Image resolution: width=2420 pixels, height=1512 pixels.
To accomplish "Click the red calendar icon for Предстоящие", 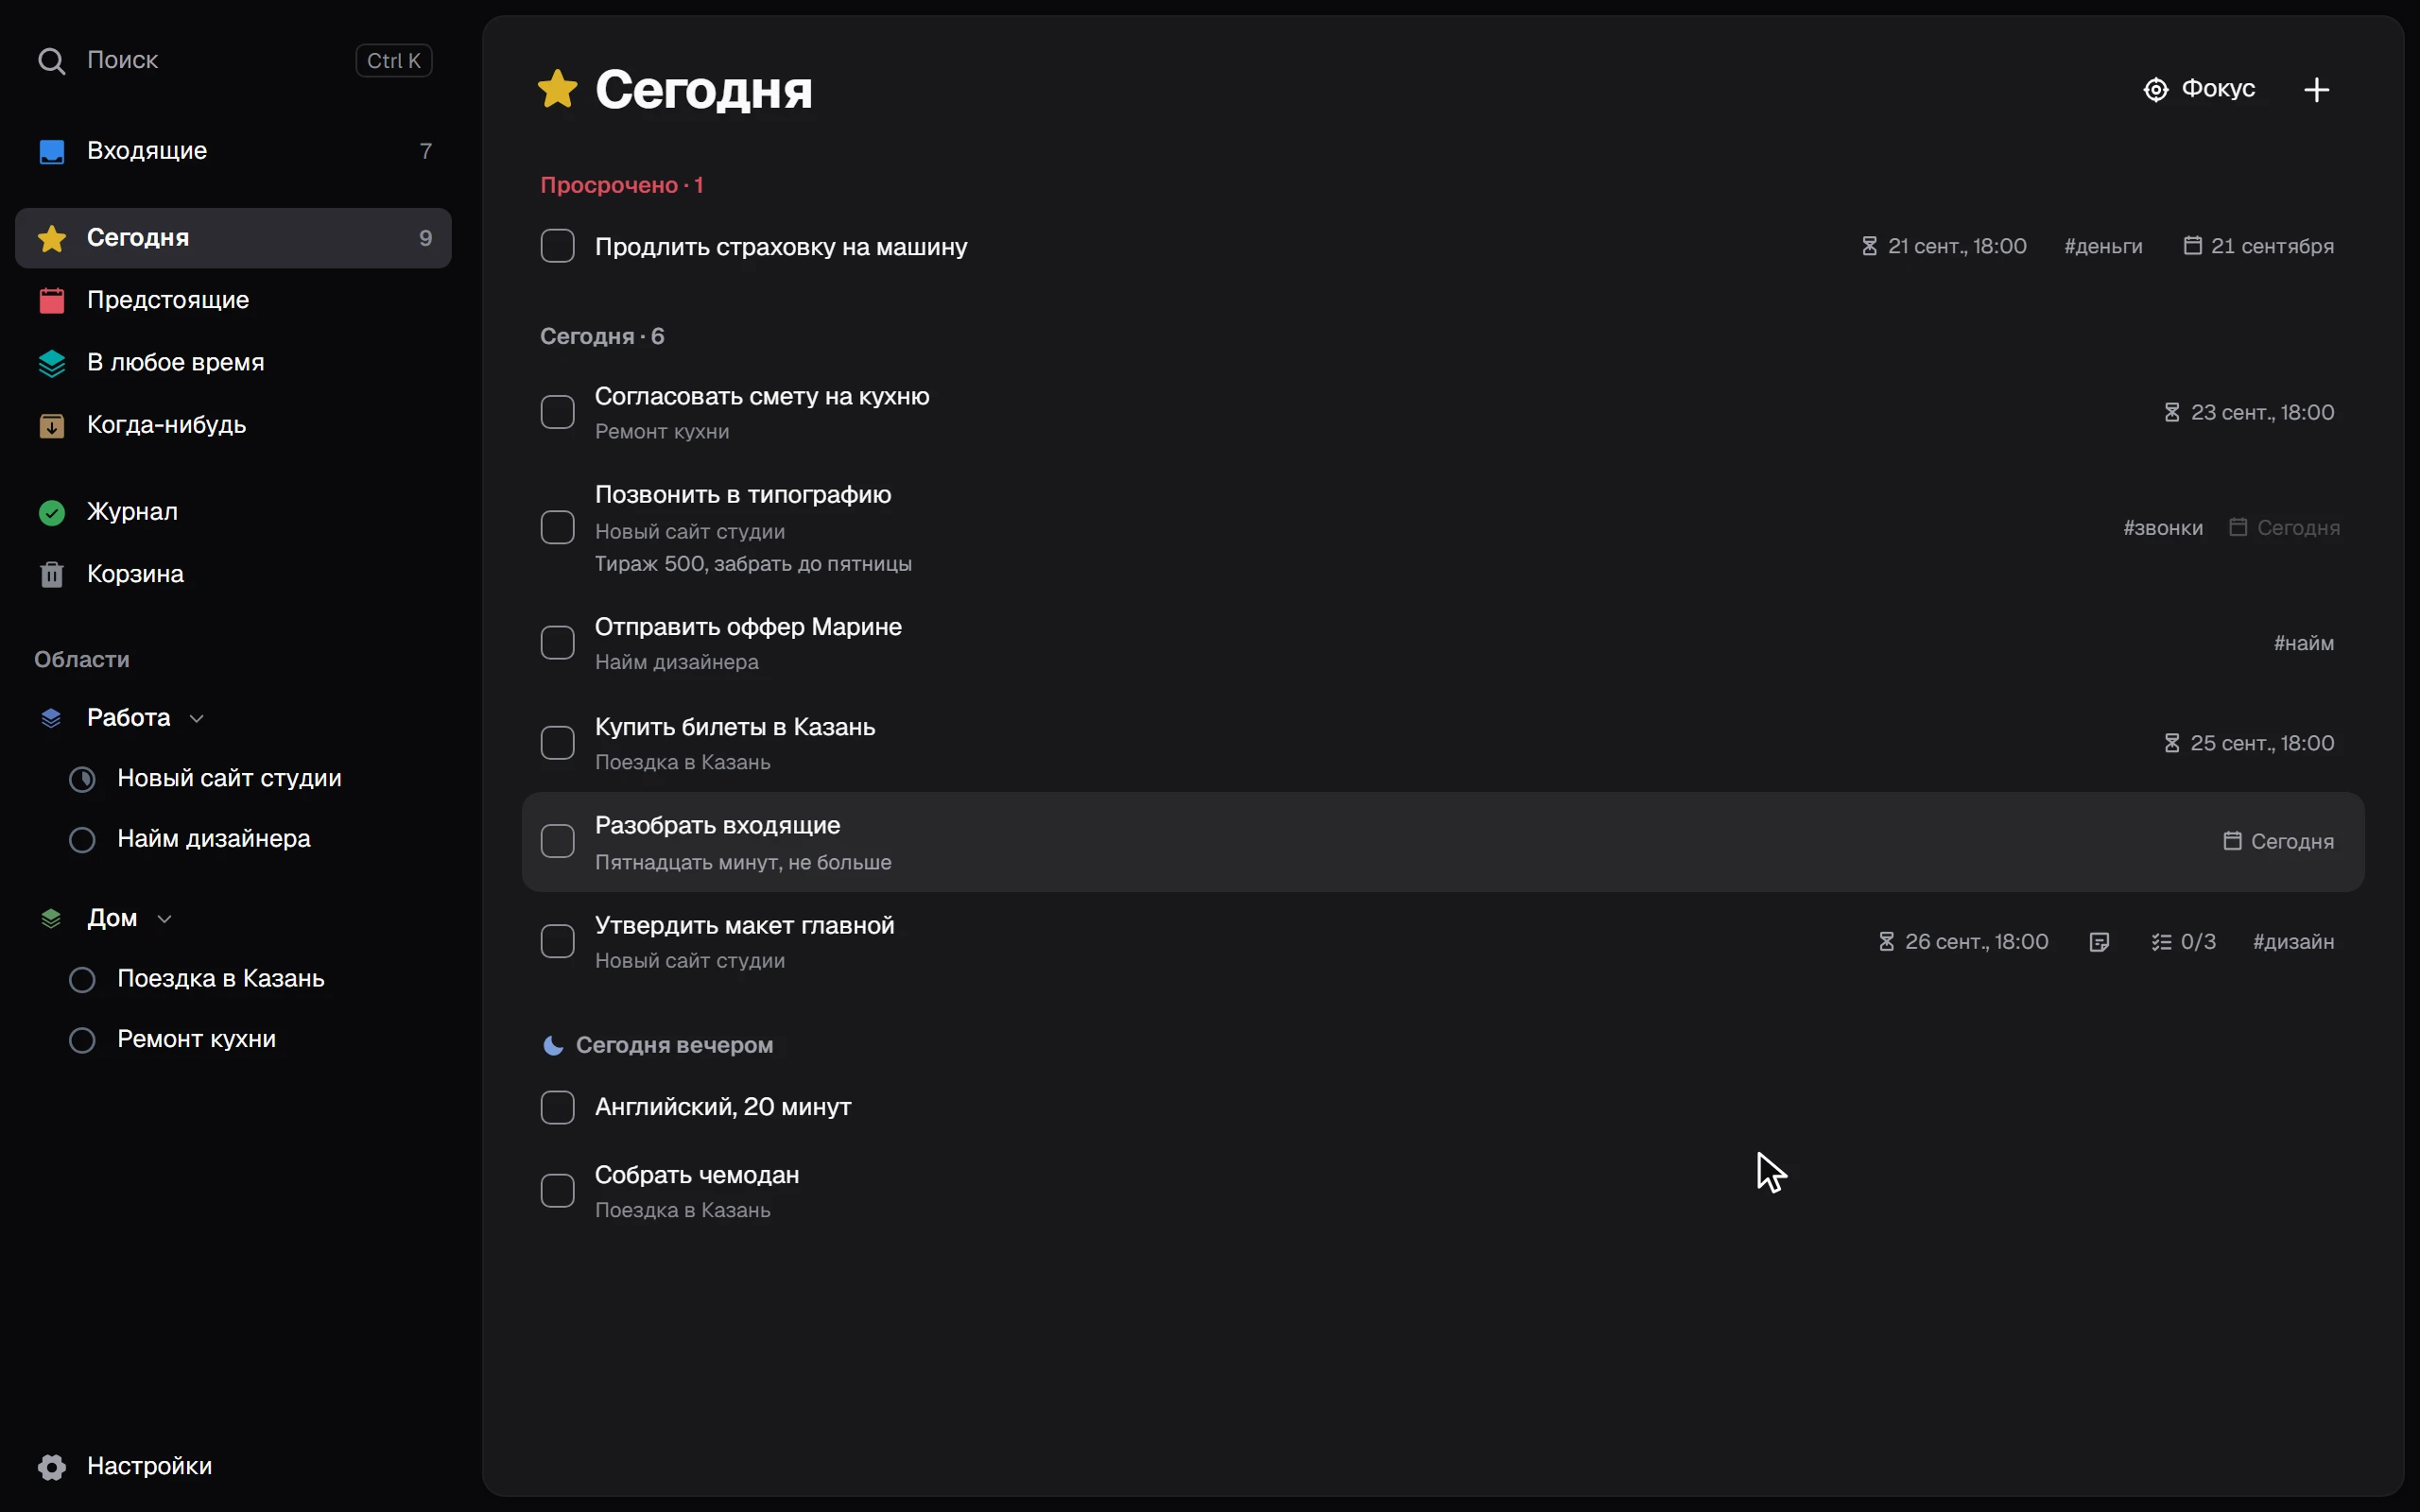I will 51,300.
